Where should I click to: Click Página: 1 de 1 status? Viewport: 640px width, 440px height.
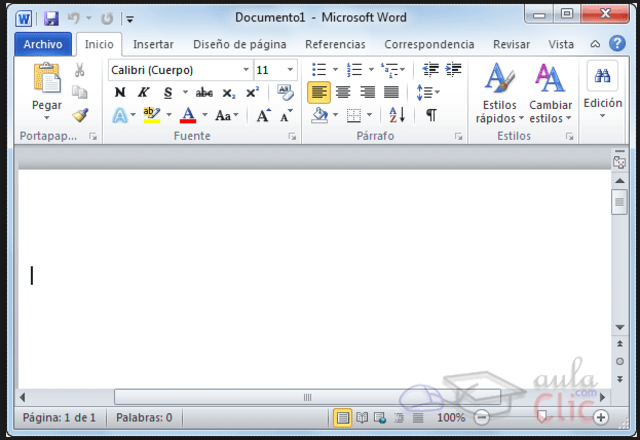click(x=59, y=418)
